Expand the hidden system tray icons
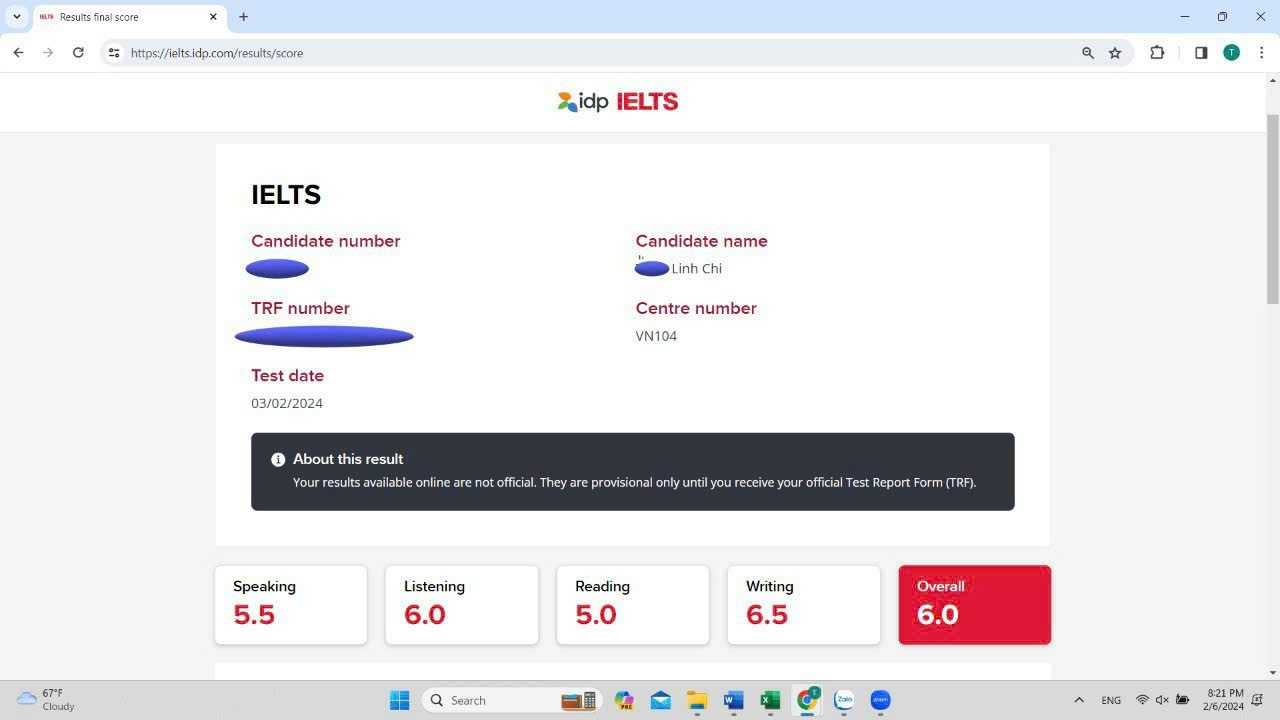Image resolution: width=1280 pixels, height=720 pixels. point(1078,700)
